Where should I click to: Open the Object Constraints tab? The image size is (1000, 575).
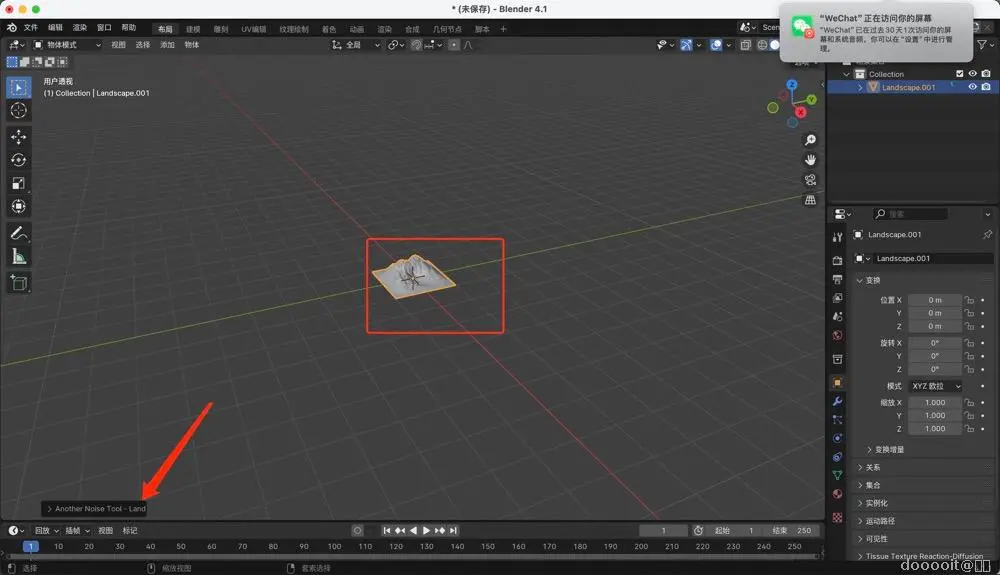point(837,456)
